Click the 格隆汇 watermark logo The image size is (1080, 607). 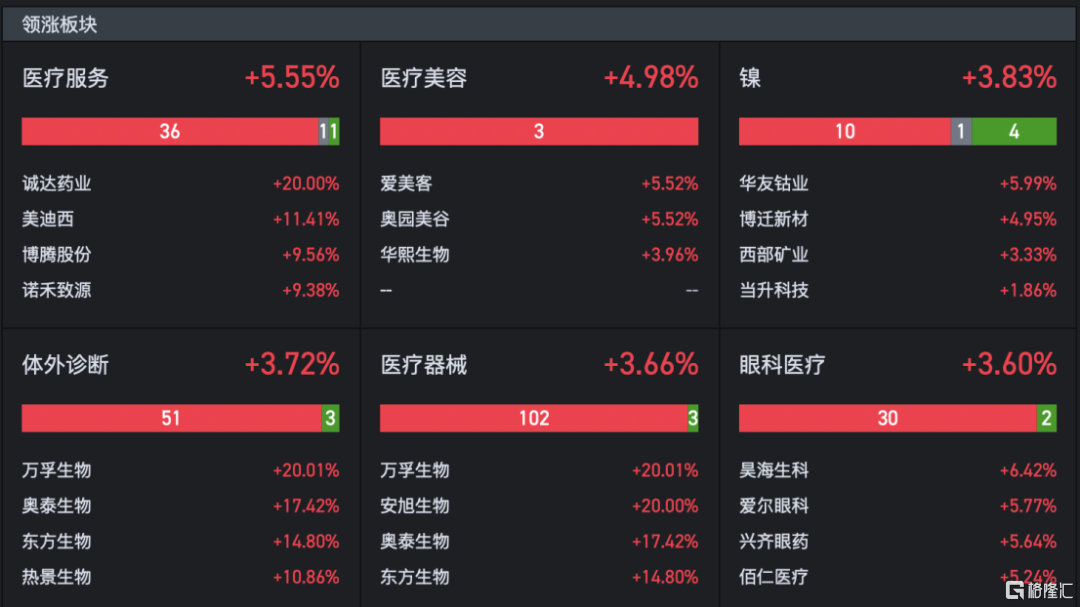1036,588
